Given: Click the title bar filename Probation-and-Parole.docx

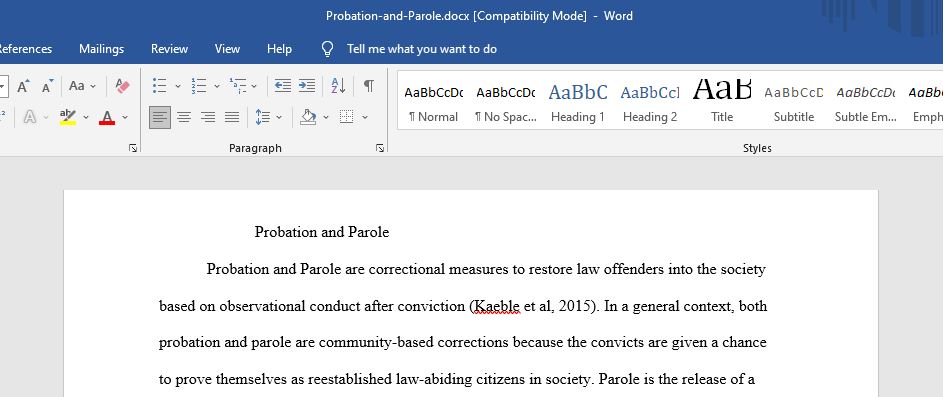Looking at the screenshot, I should click(398, 16).
